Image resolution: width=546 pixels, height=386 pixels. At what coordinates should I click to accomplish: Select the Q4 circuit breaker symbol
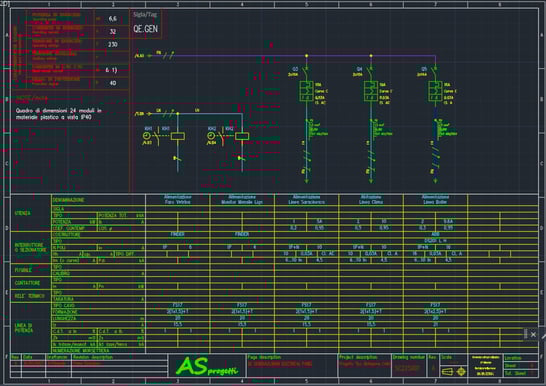click(x=371, y=91)
